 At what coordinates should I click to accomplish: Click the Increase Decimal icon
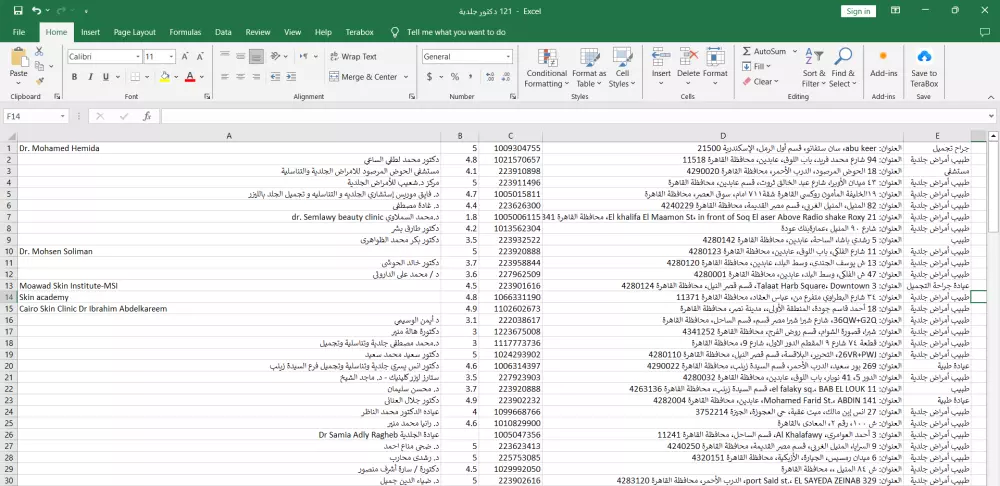(x=490, y=77)
